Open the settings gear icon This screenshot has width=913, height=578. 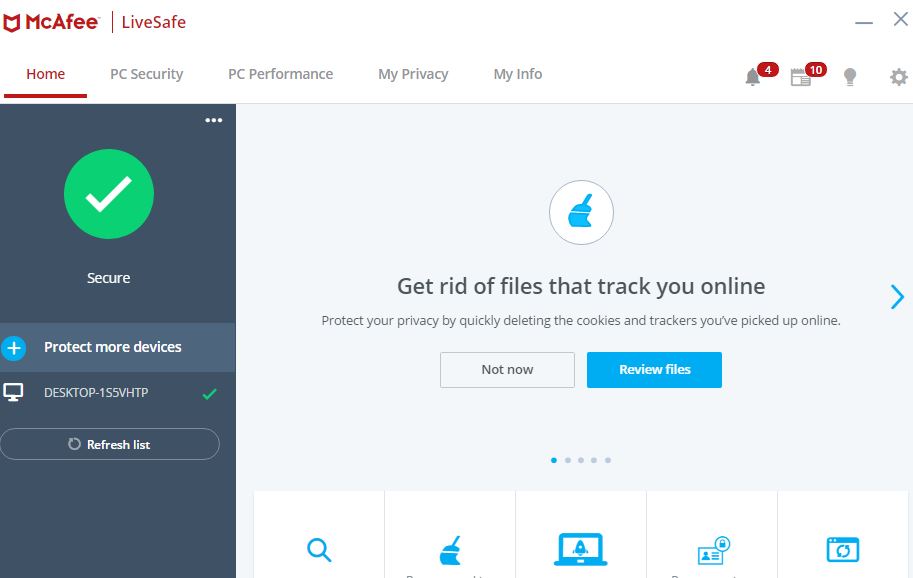tap(898, 77)
